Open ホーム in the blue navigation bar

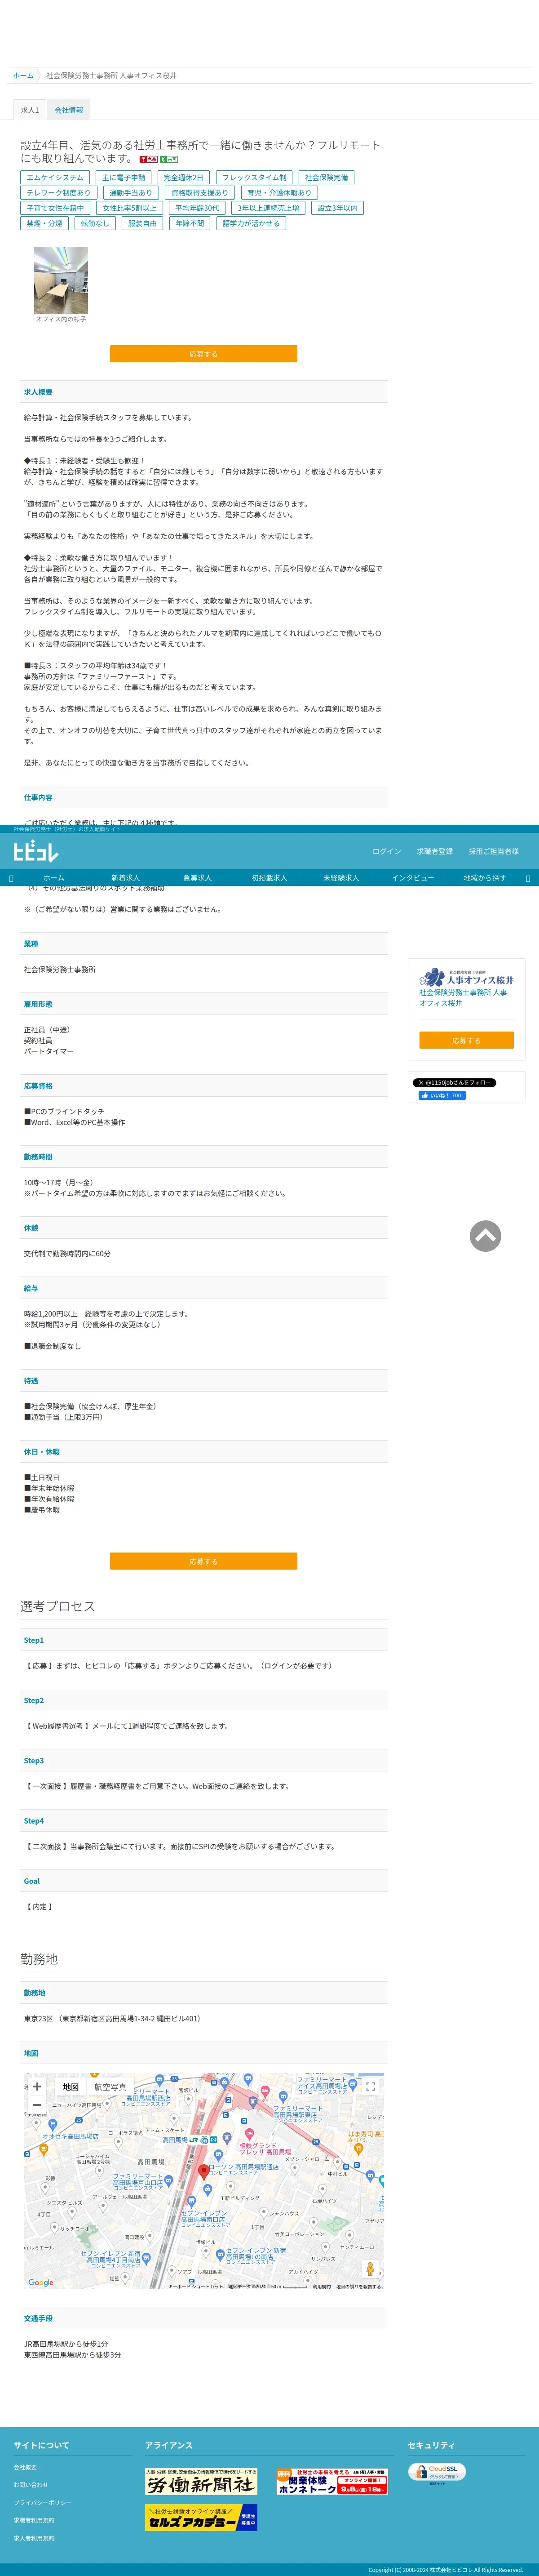pyautogui.click(x=54, y=878)
